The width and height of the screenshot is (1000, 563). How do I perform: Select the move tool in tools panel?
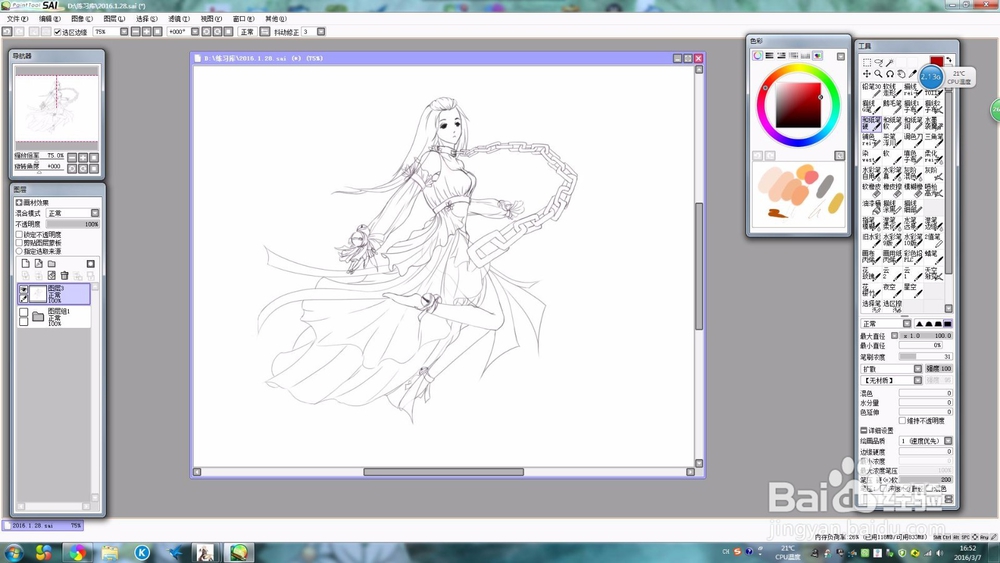tap(867, 74)
